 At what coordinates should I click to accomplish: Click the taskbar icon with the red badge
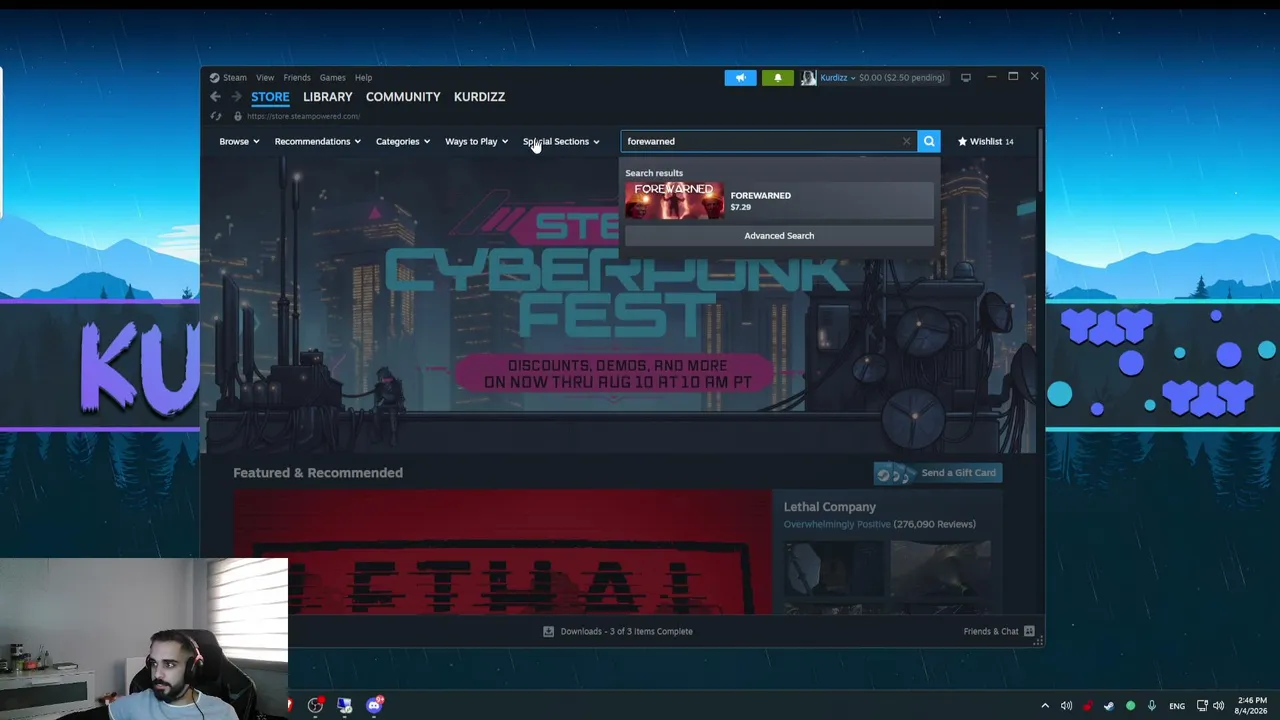tap(315, 705)
